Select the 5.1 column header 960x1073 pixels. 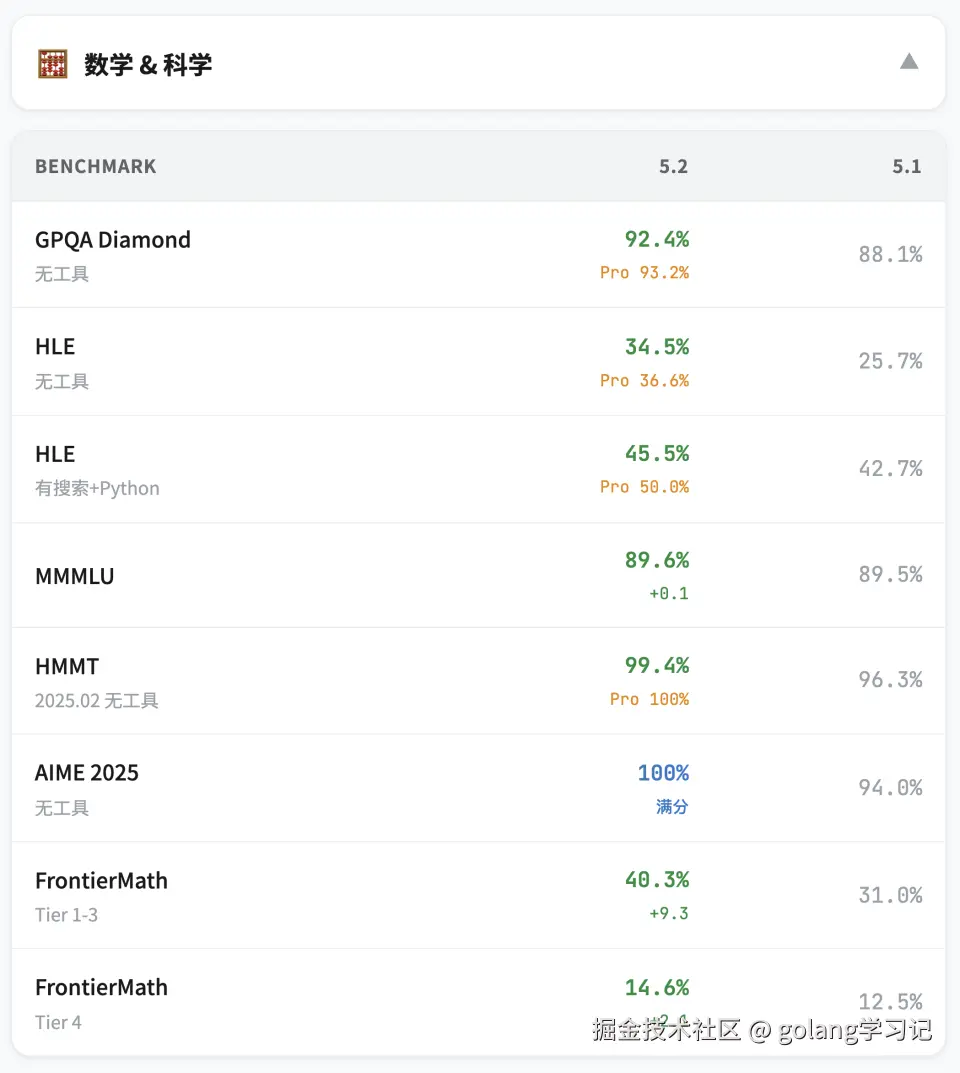click(x=906, y=166)
